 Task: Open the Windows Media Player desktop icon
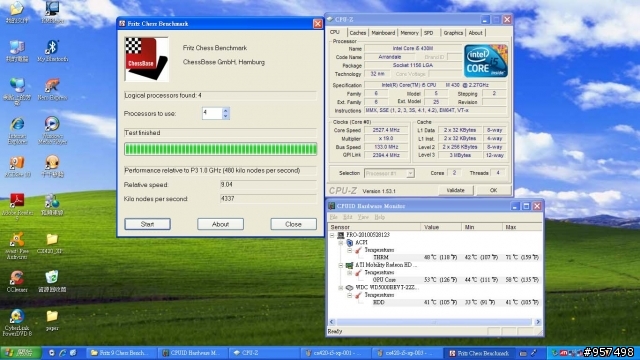(52, 131)
